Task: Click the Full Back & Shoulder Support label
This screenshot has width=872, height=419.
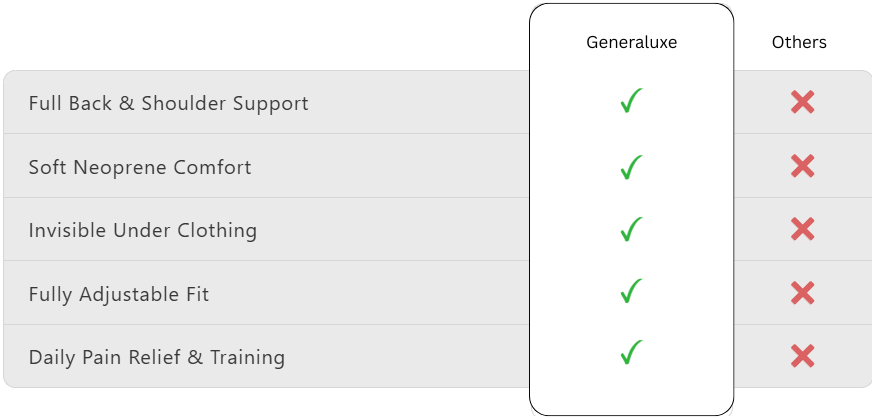Action: click(x=169, y=103)
